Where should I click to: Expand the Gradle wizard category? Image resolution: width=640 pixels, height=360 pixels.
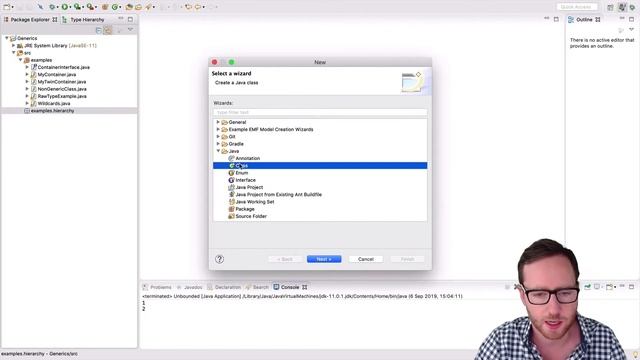tap(218, 144)
